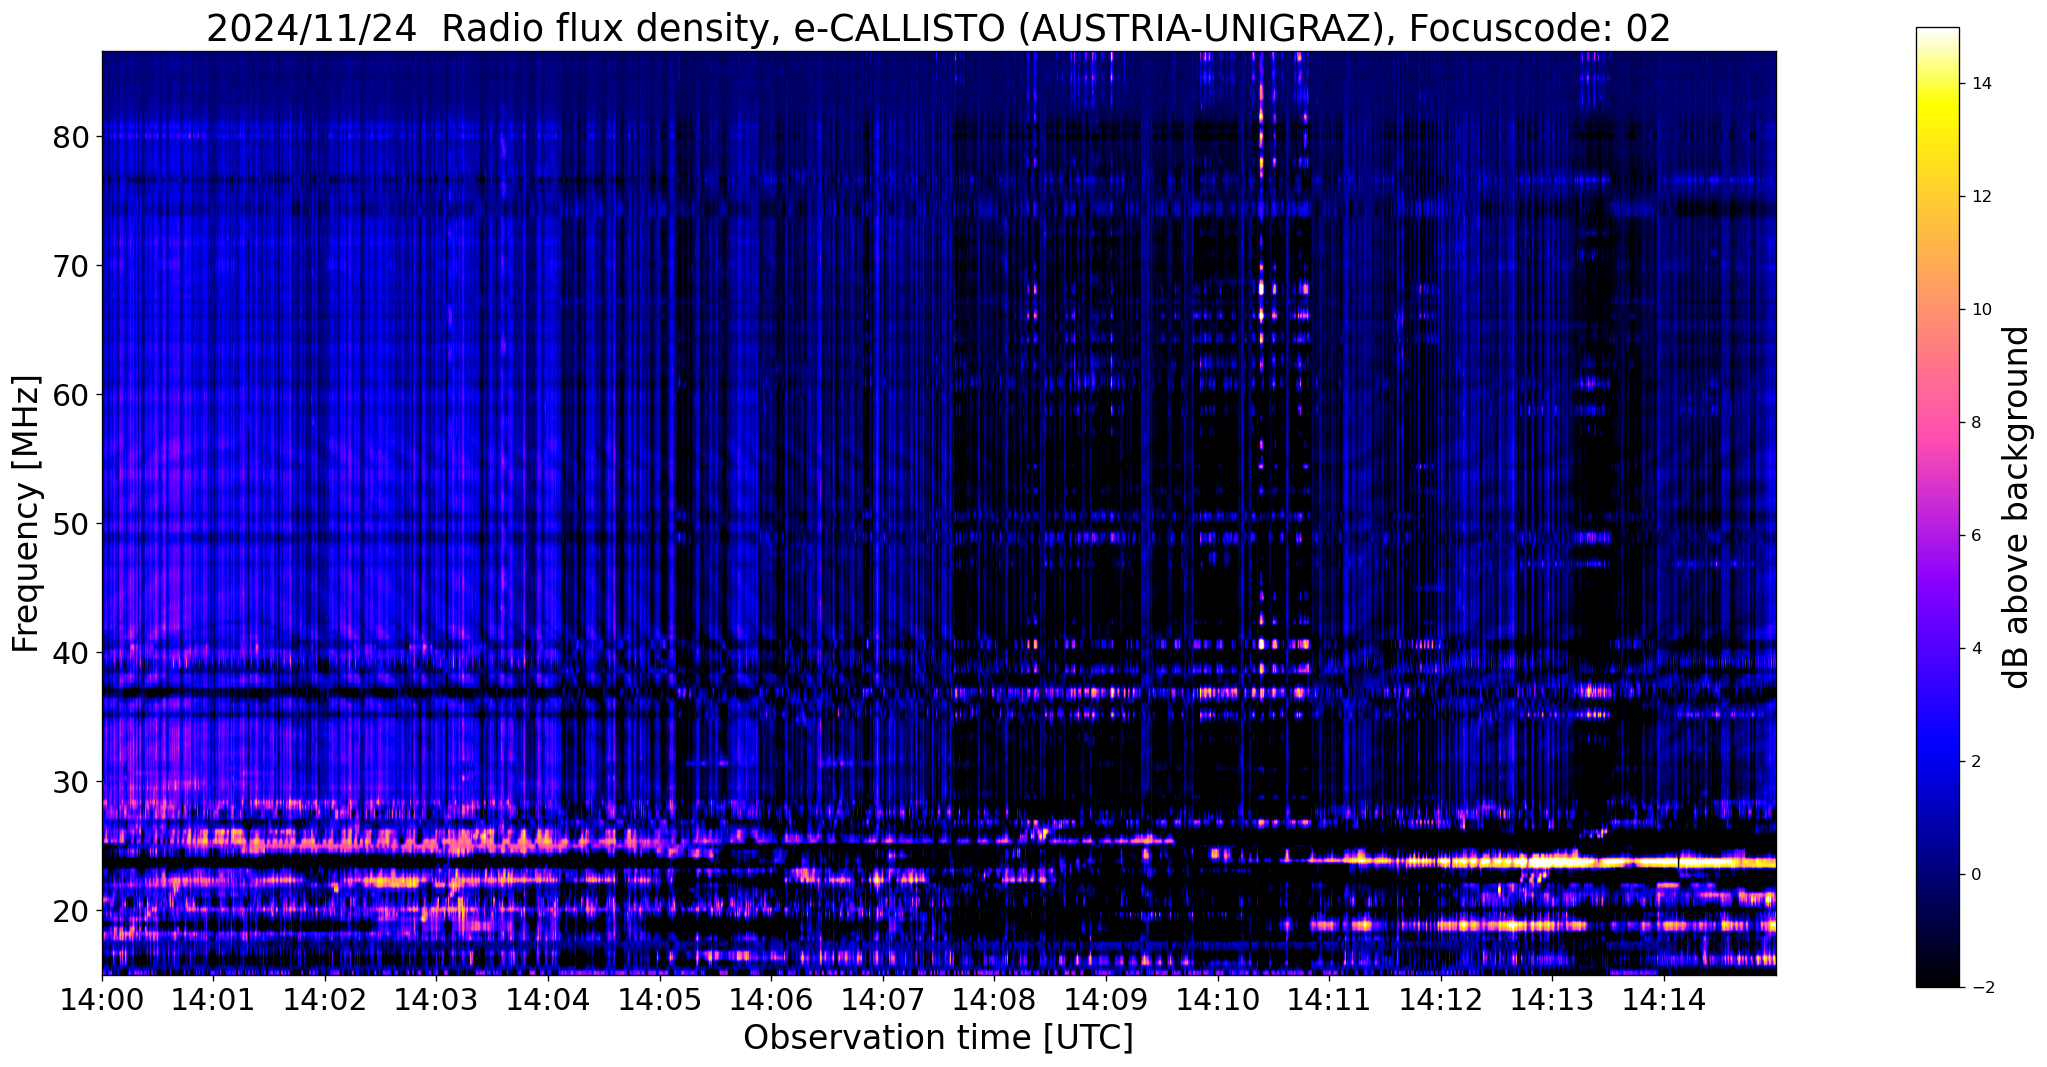Click the colorbar tick value 14
The height and width of the screenshot is (1067, 2047).
coord(1979,84)
